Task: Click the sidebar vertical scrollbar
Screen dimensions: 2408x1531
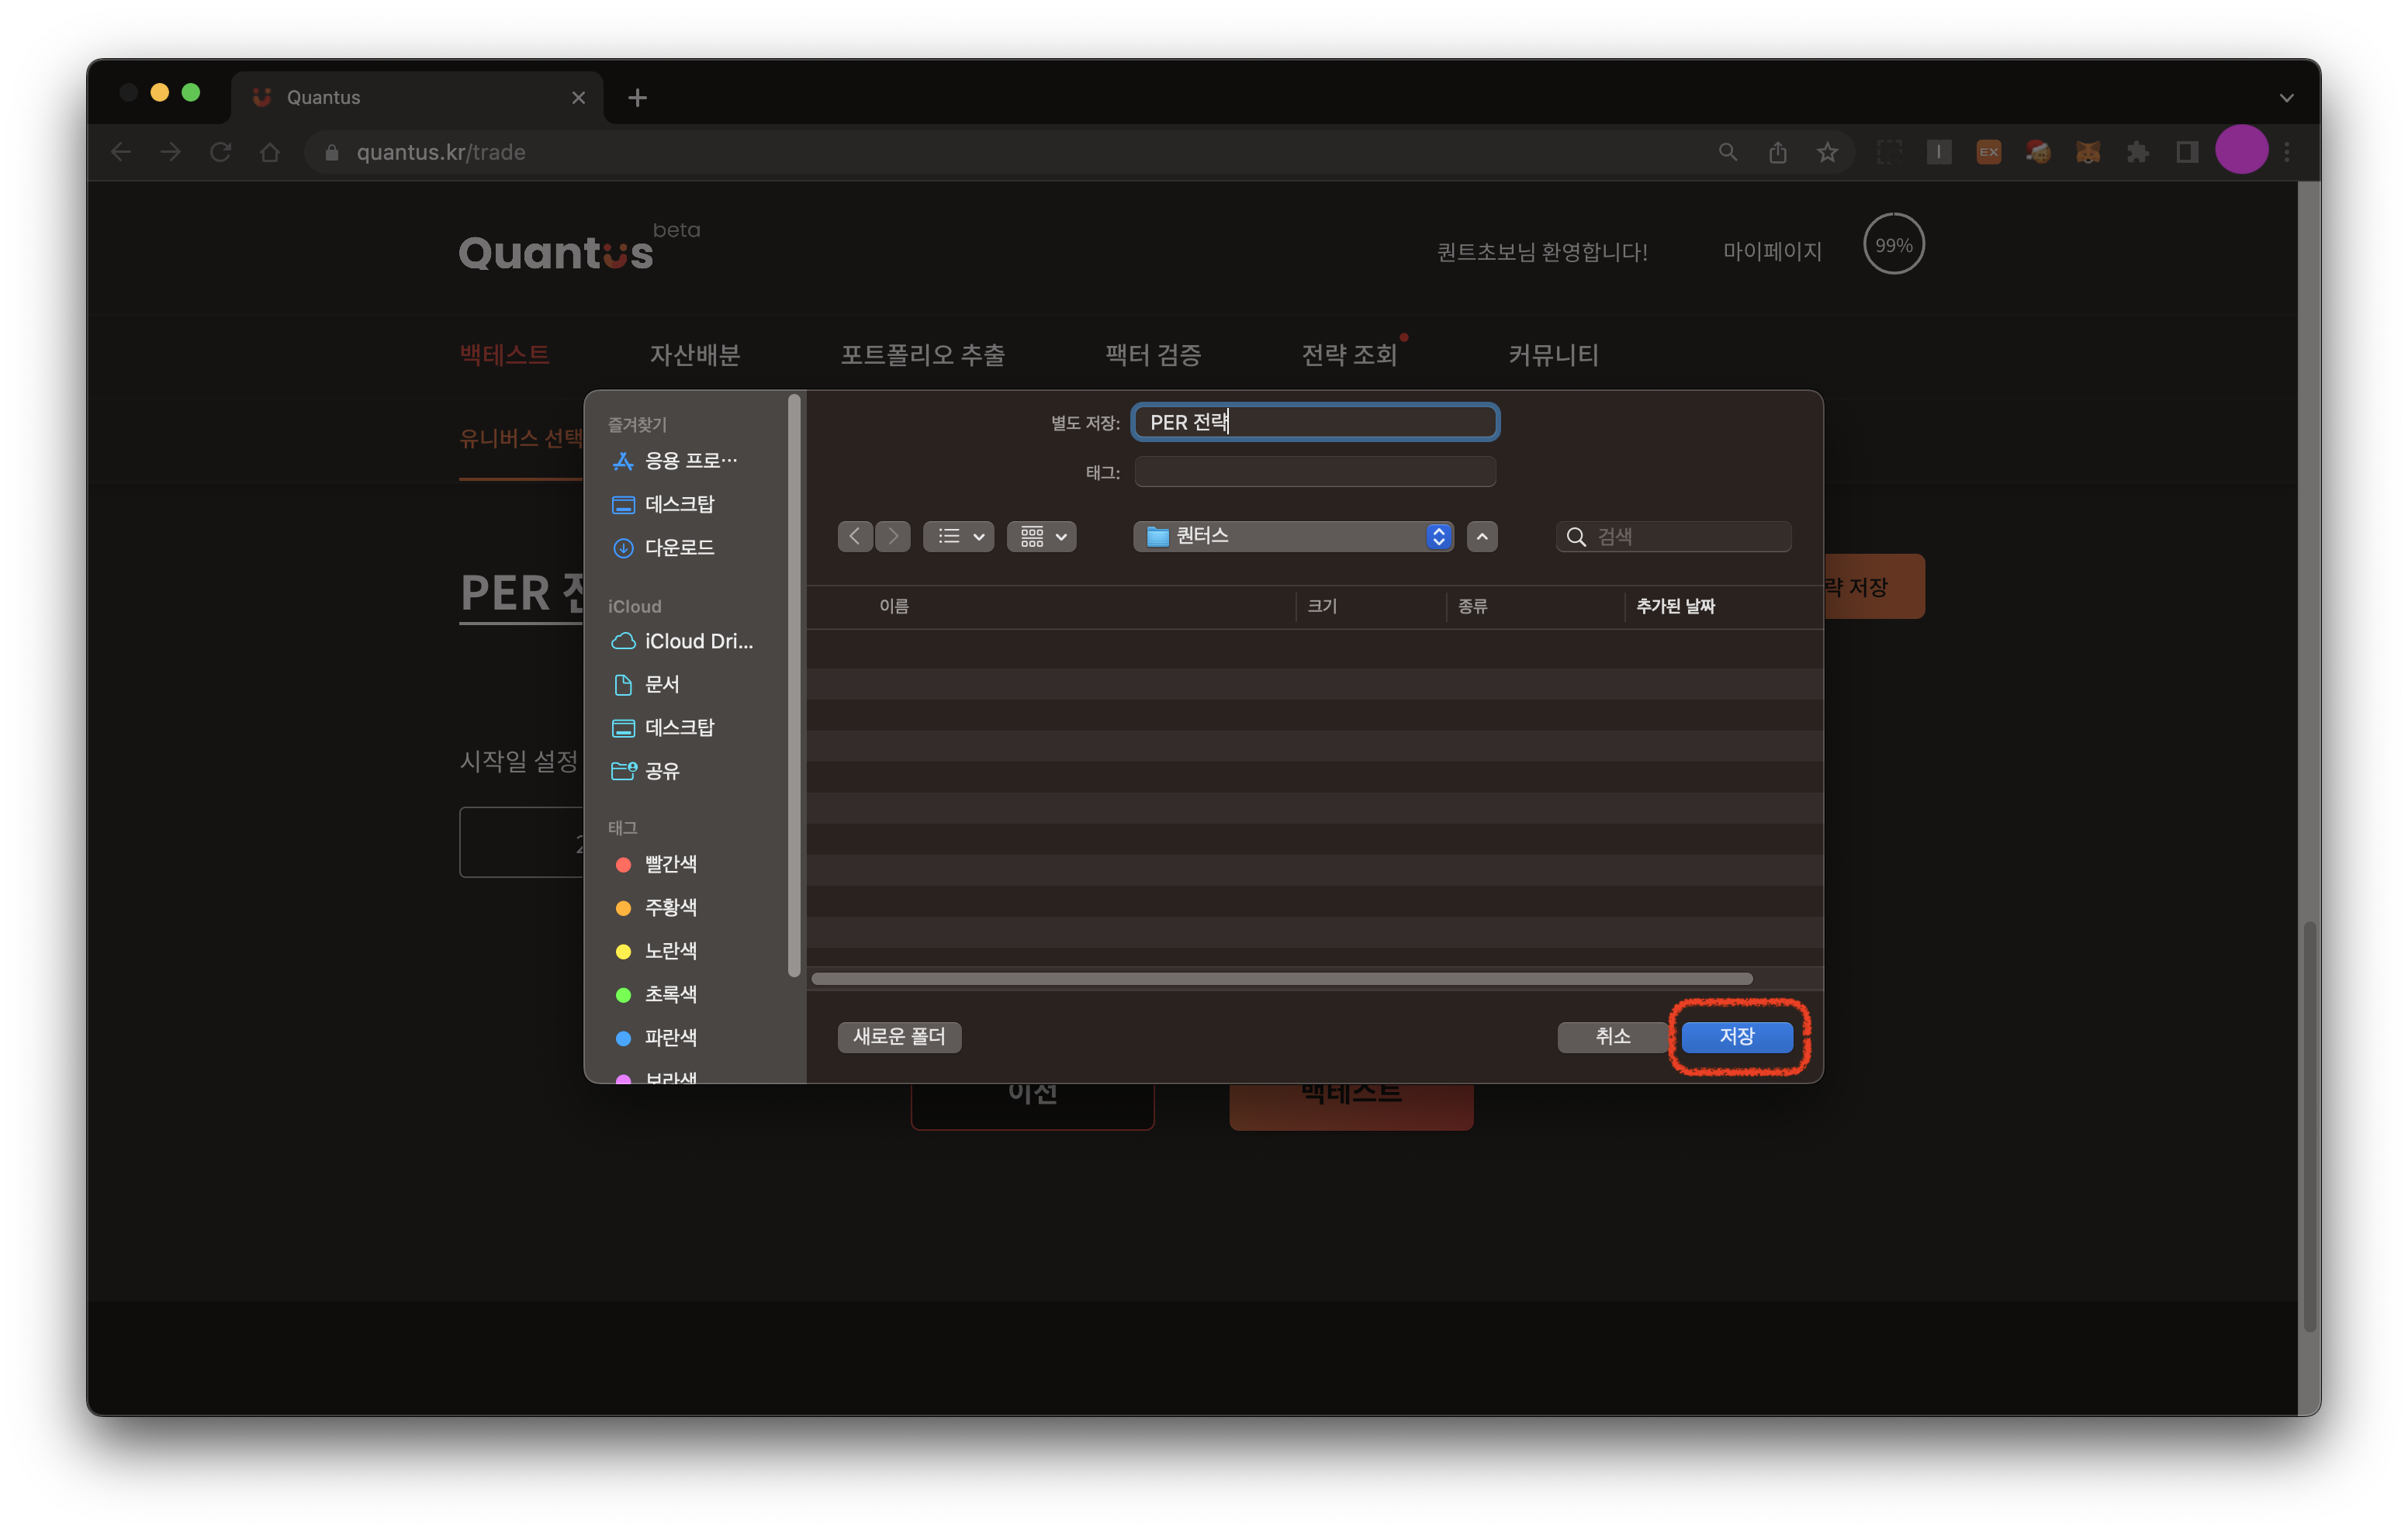Action: tap(794, 686)
